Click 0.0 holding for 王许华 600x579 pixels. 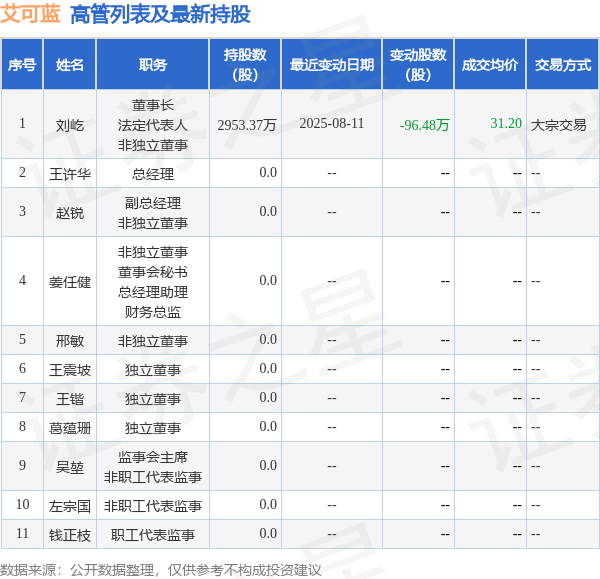pos(268,172)
